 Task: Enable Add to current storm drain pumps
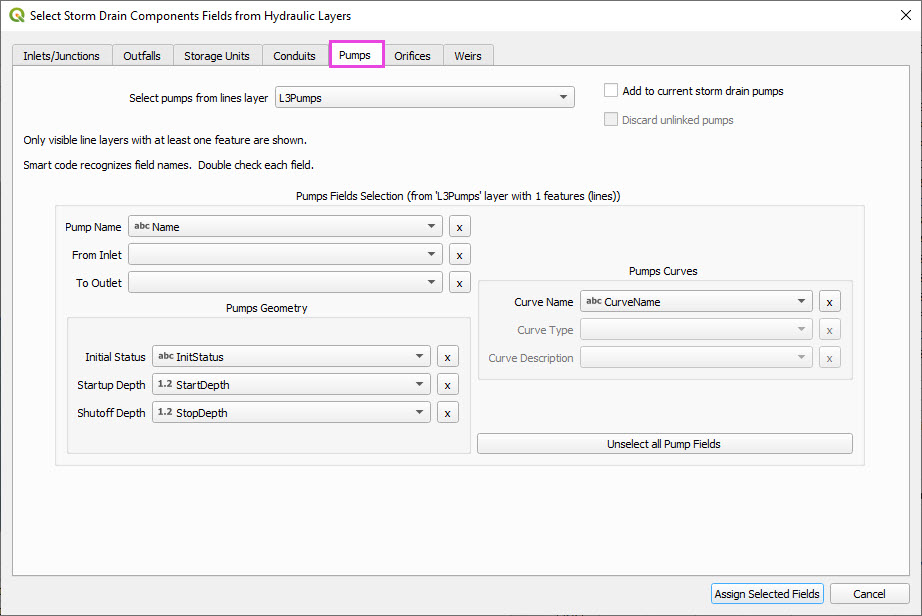(611, 91)
